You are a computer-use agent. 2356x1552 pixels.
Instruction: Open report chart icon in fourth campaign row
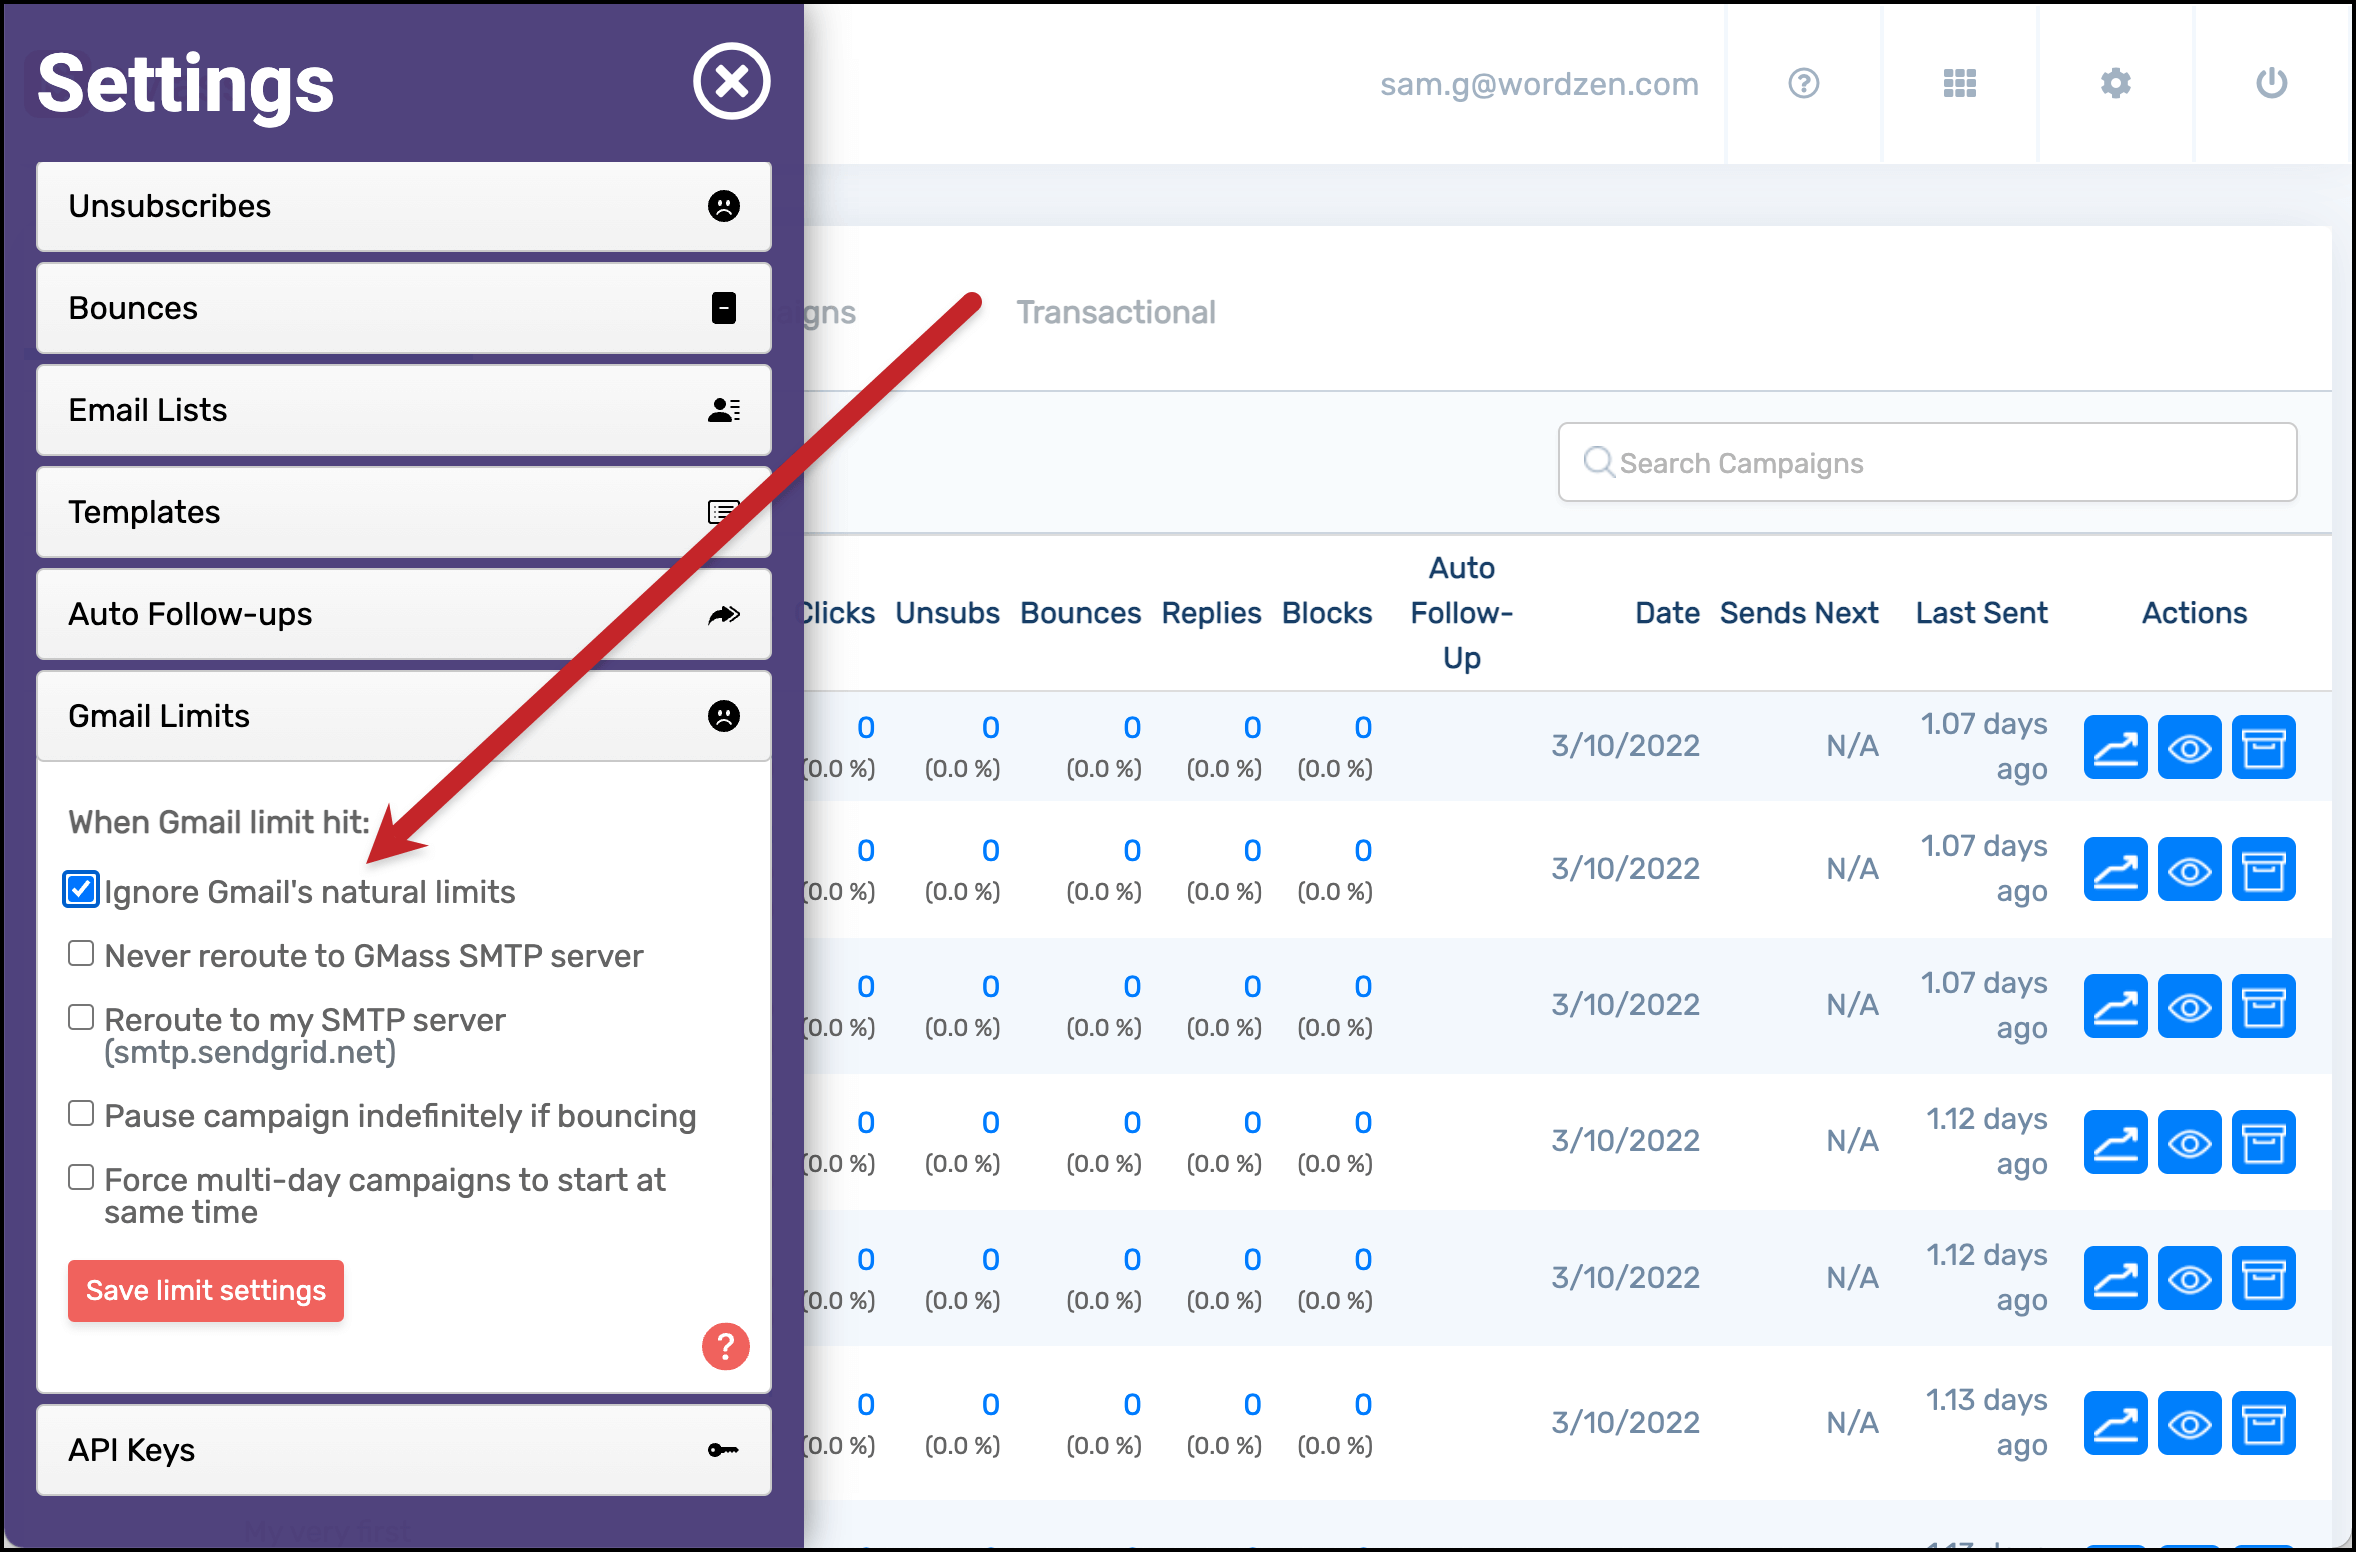click(2115, 1142)
